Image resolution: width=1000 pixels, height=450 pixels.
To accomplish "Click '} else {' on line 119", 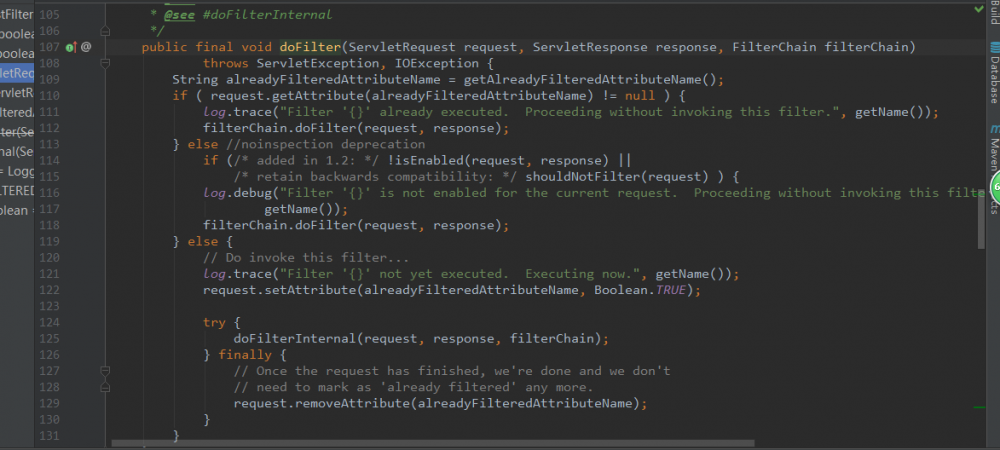I will [203, 242].
